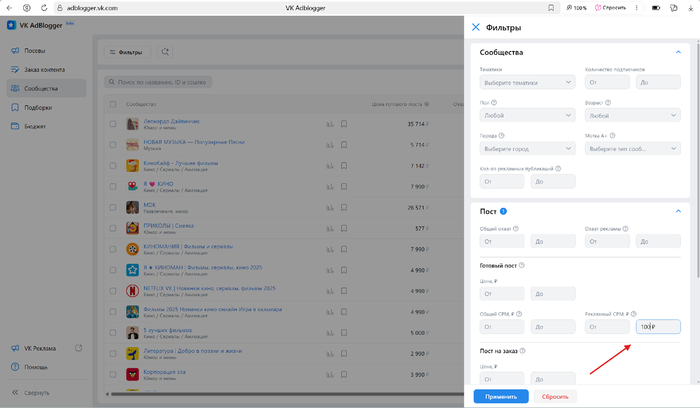Tick the checkbox for Леонардо Дайвинчик
This screenshot has height=408, width=700.
tap(113, 125)
